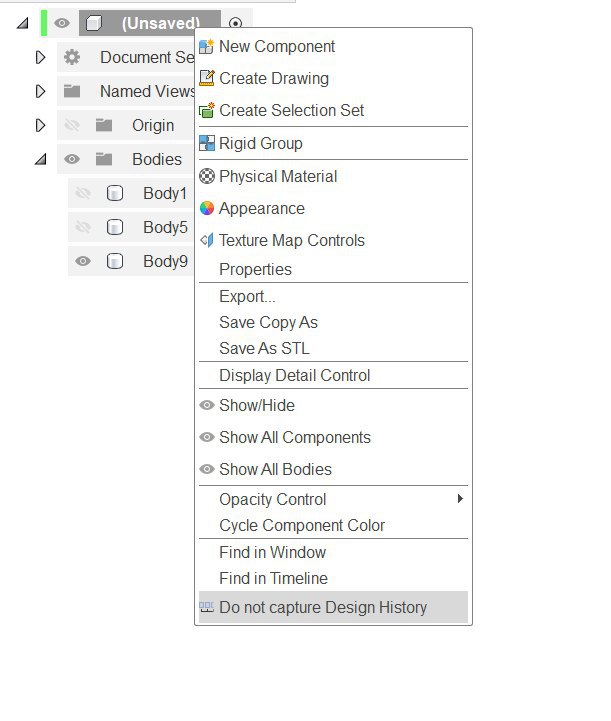This screenshot has width=611, height=721.
Task: Click the Design History timeline icon
Action: [206, 607]
